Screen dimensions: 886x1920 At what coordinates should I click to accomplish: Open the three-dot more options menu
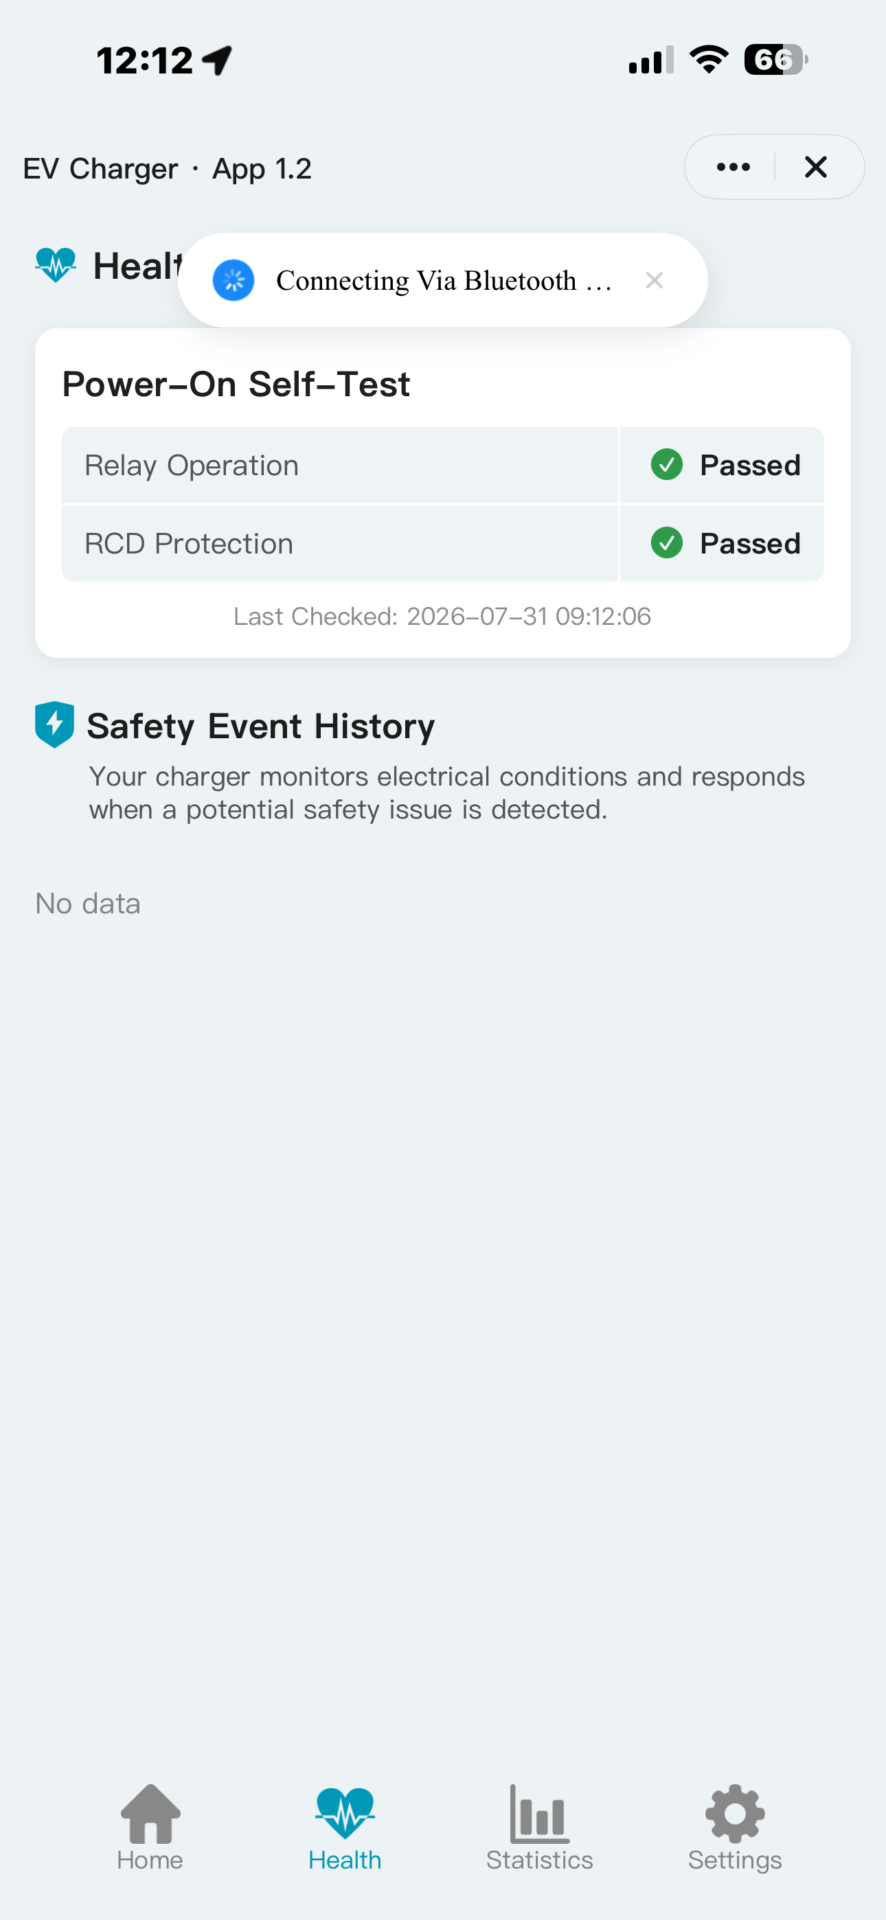[x=733, y=167]
